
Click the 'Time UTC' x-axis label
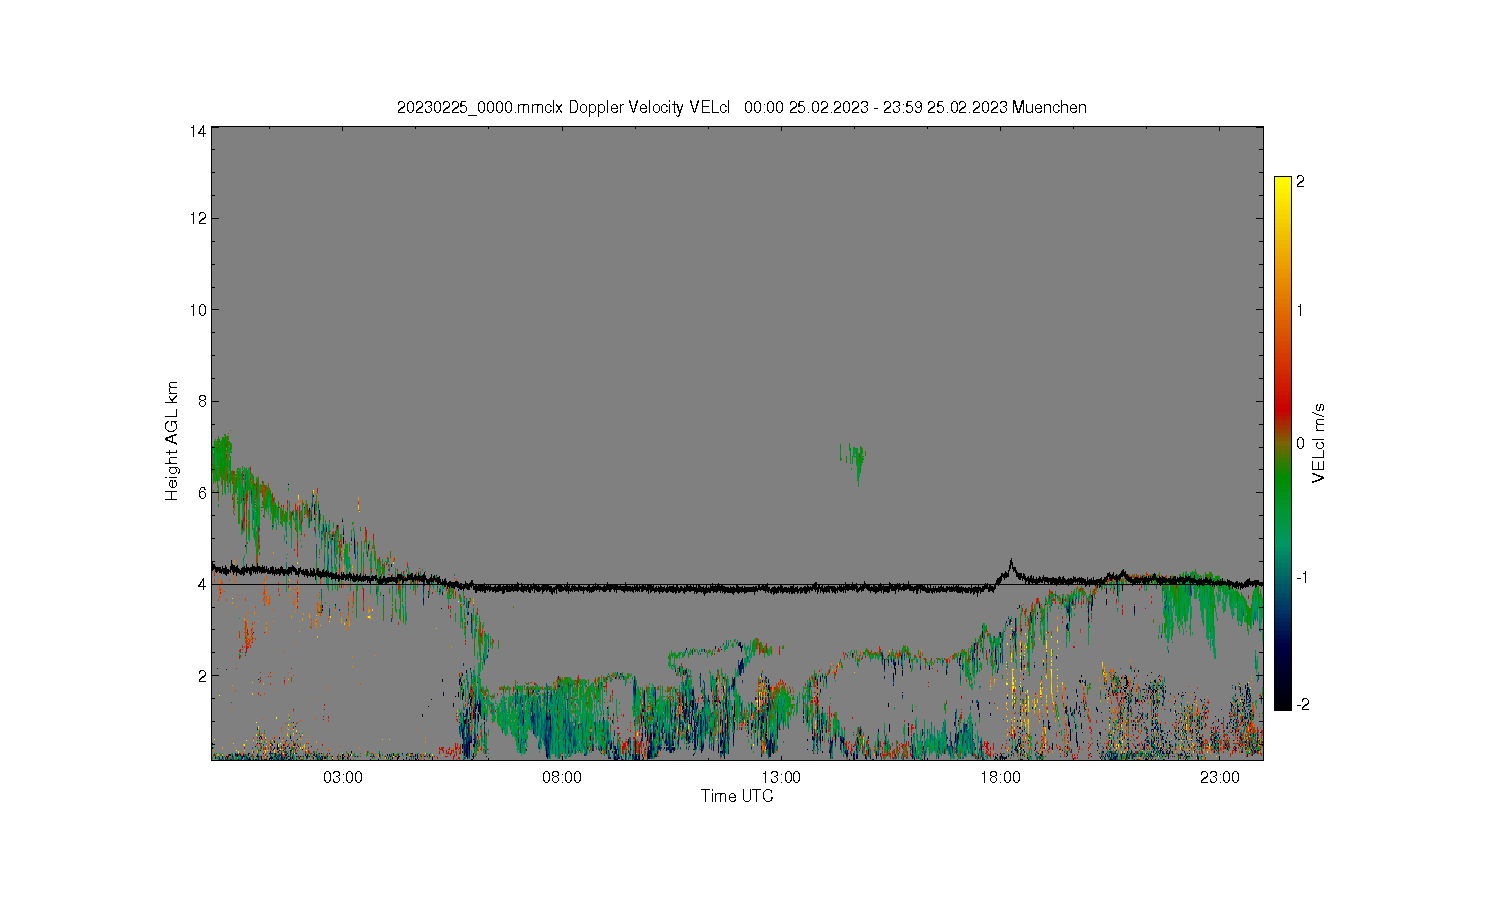[737, 796]
